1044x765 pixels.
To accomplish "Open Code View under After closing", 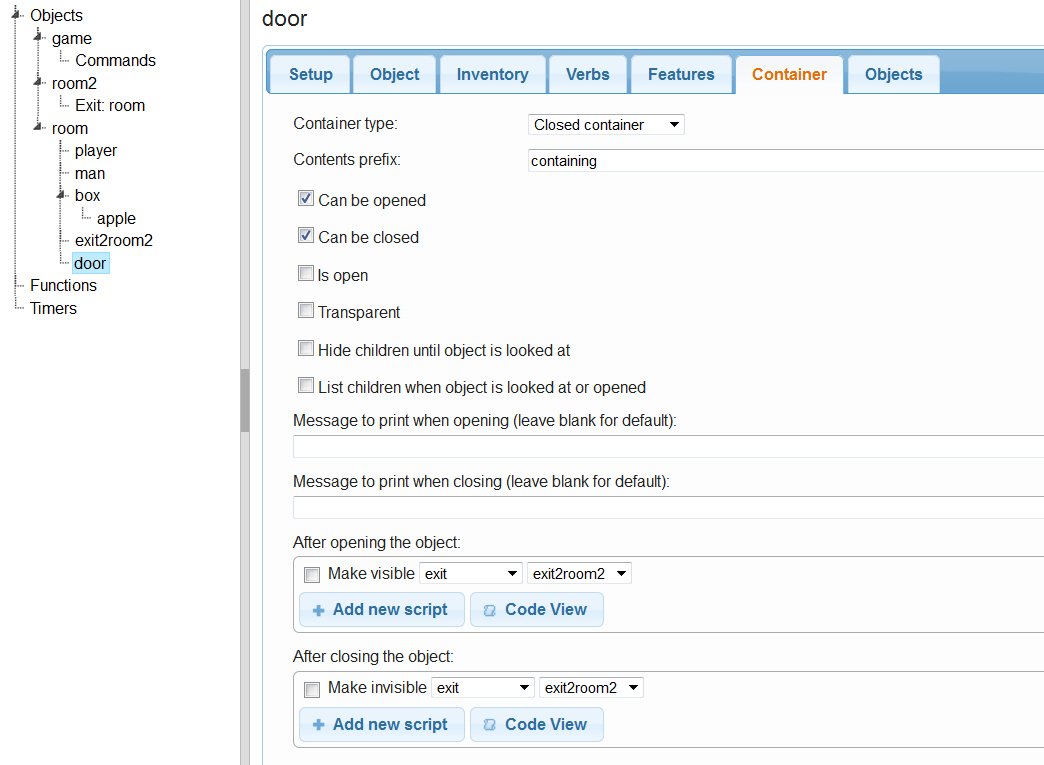I will click(536, 724).
